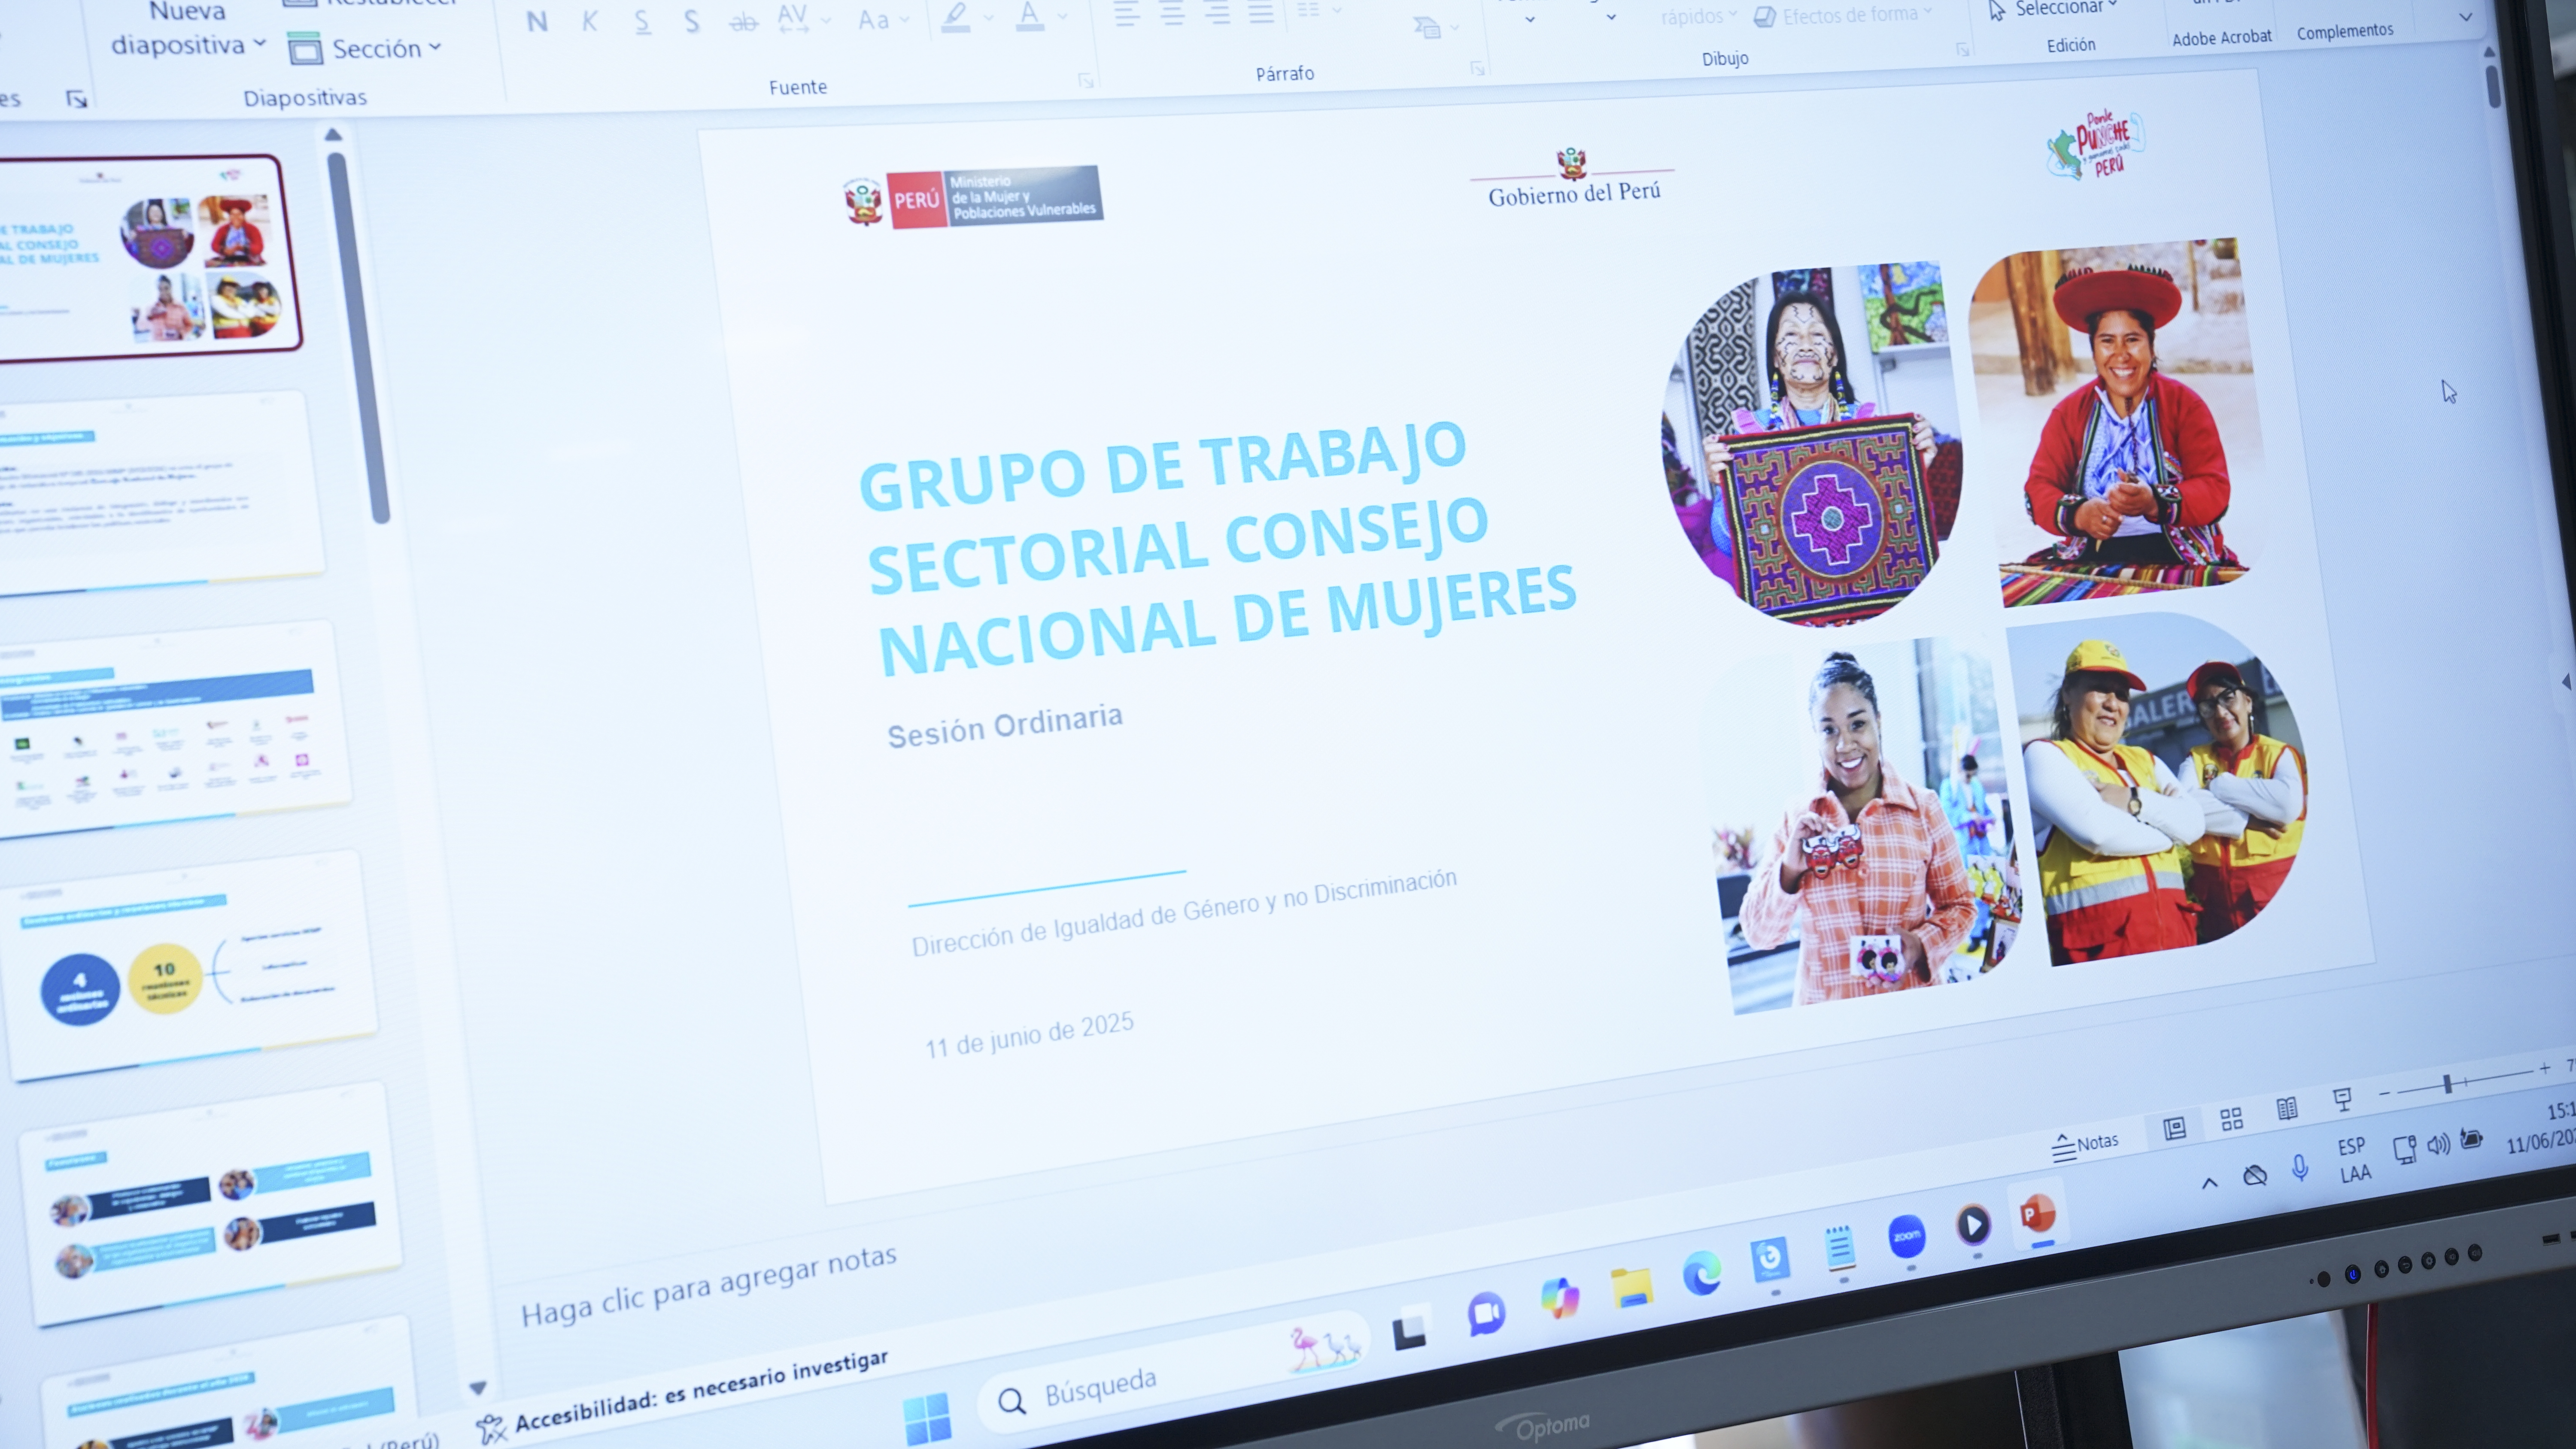2576x1449 pixels.
Task: Toggle italic (K) formatting
Action: click(589, 21)
